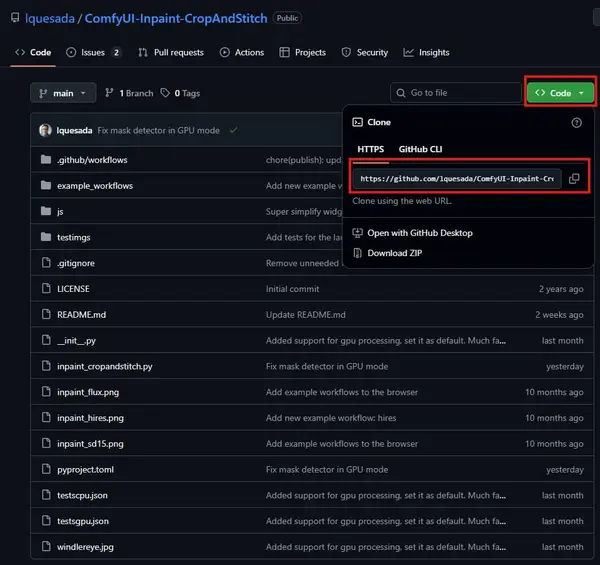
Task: Click the testimgs folder icon
Action: (x=46, y=237)
